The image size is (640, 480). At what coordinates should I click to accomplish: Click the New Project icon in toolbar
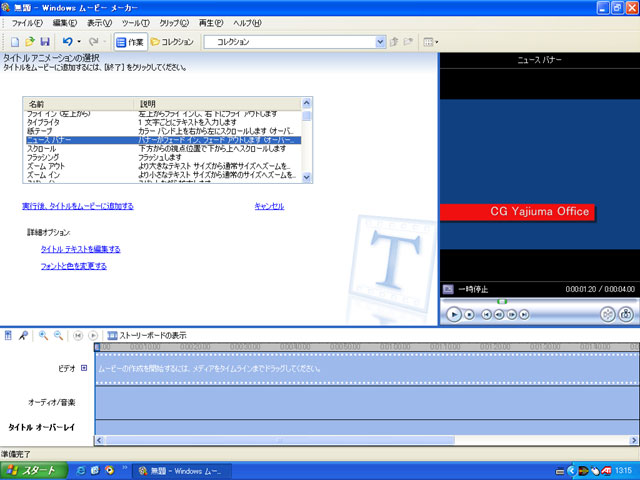click(15, 42)
